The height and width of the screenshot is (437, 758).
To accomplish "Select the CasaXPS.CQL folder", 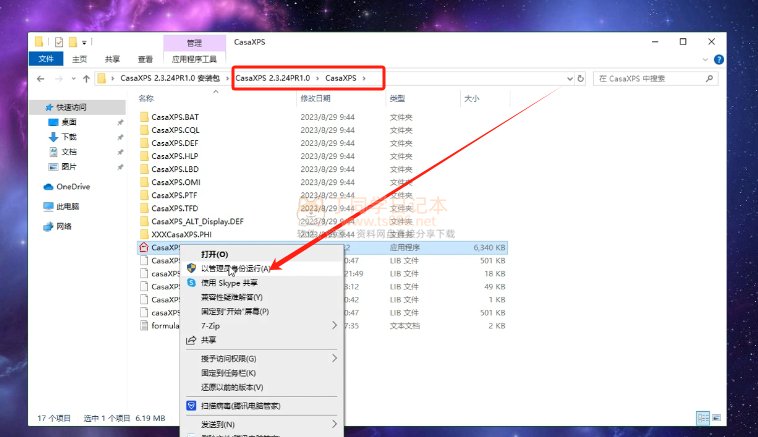I will tap(175, 130).
